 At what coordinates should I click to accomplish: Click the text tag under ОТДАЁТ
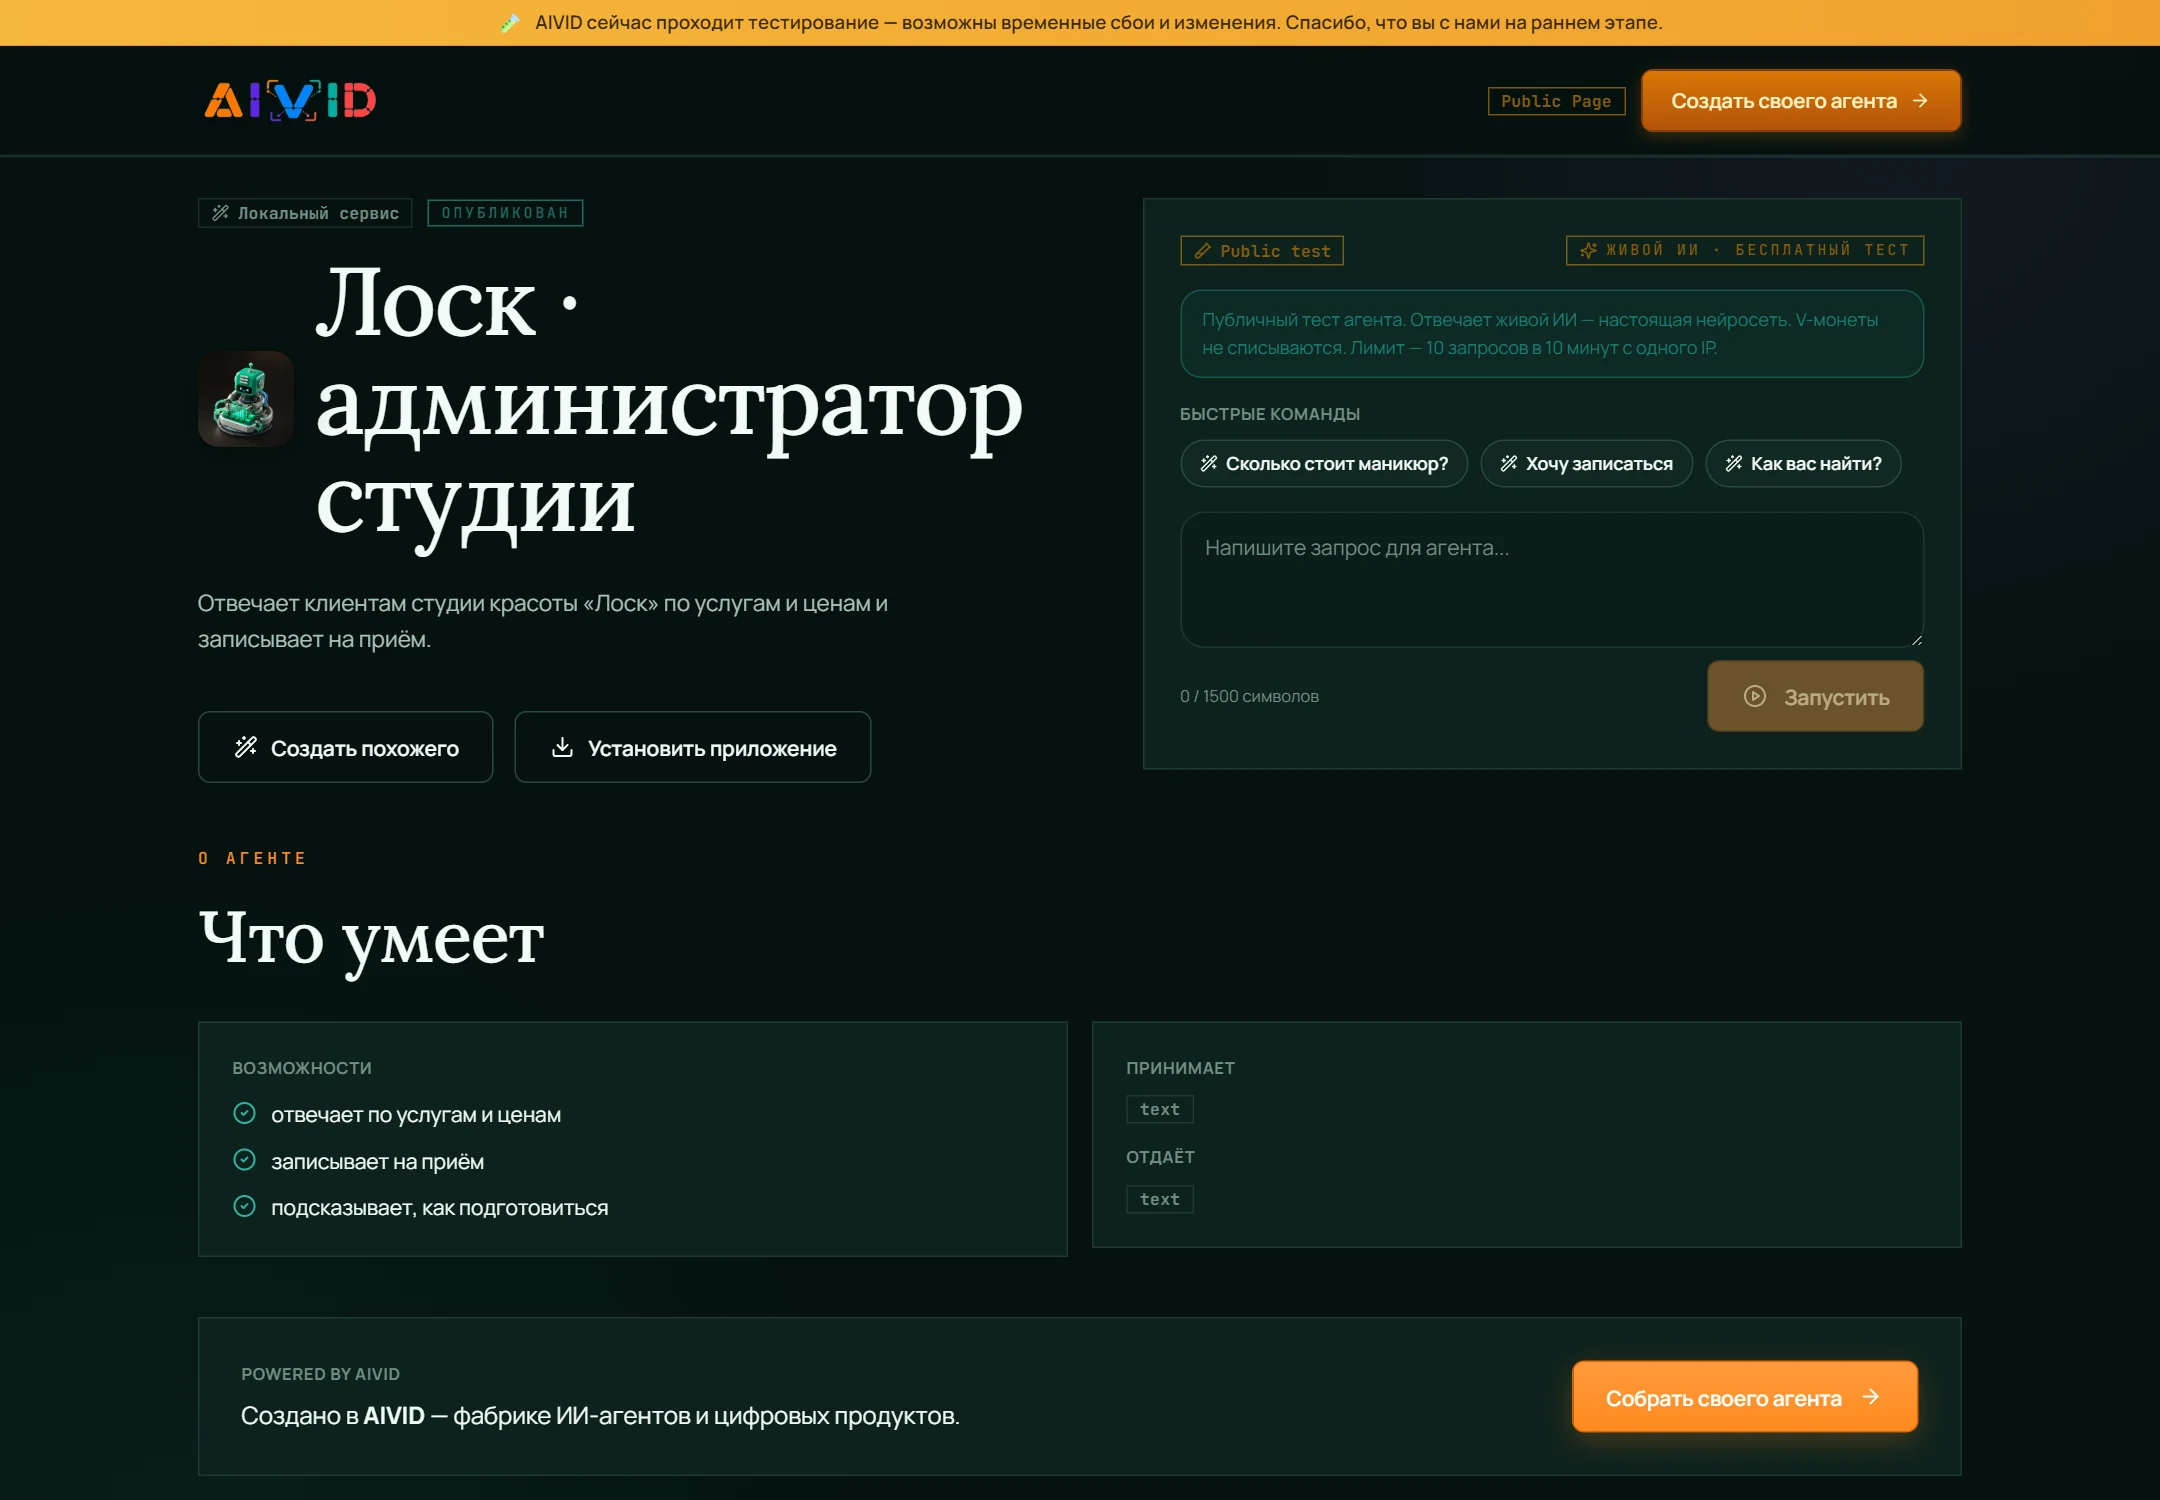tap(1160, 1200)
